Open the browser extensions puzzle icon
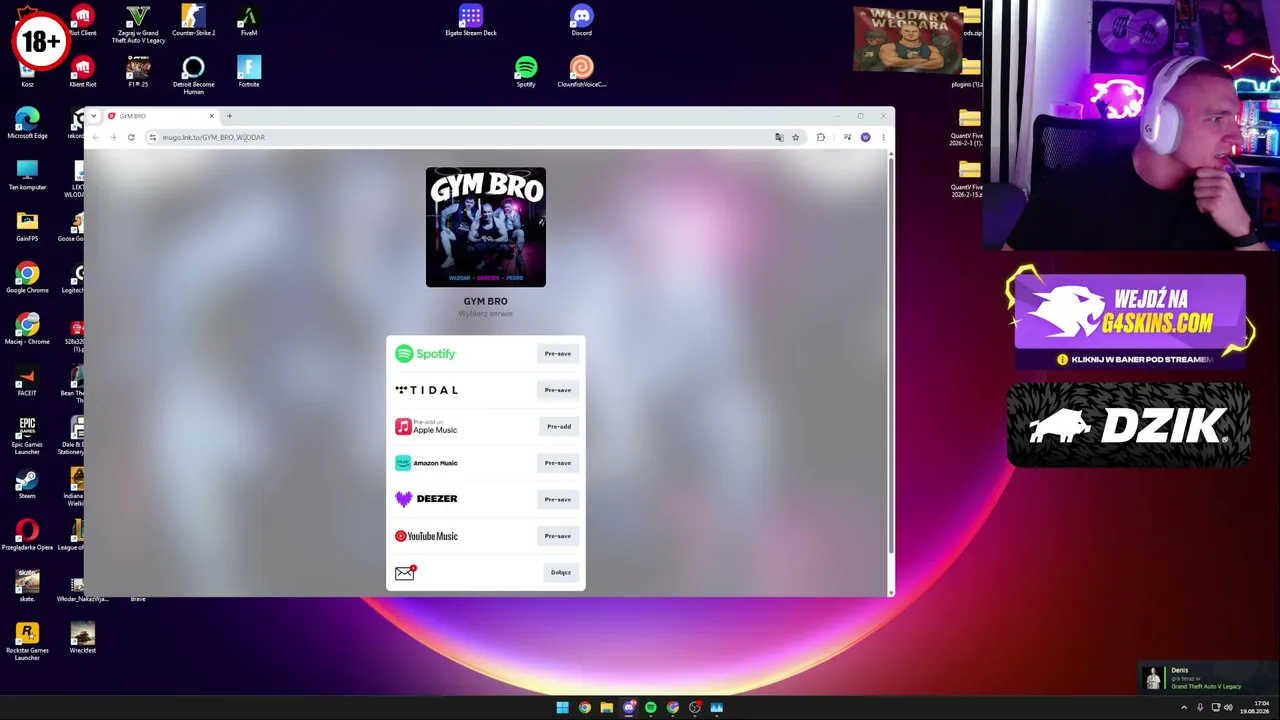 (x=821, y=137)
